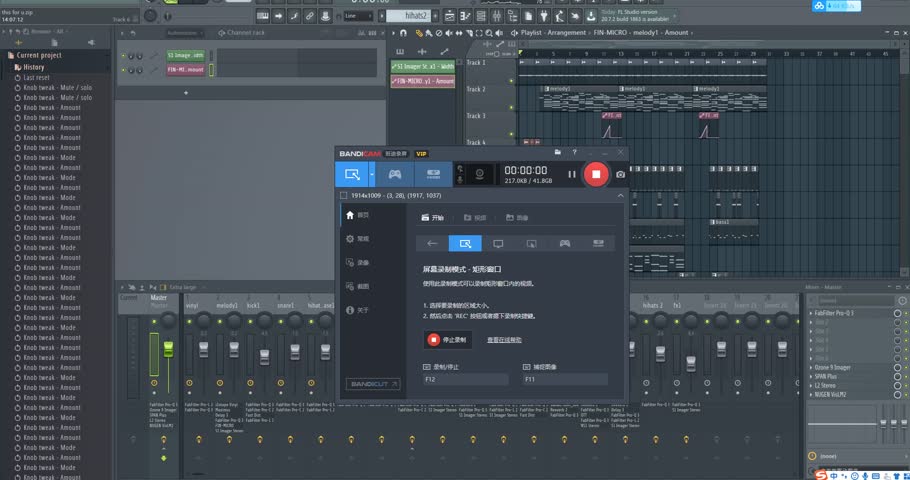
Task: Select the FIN-MICRO channel in the channel rack
Action: (185, 70)
